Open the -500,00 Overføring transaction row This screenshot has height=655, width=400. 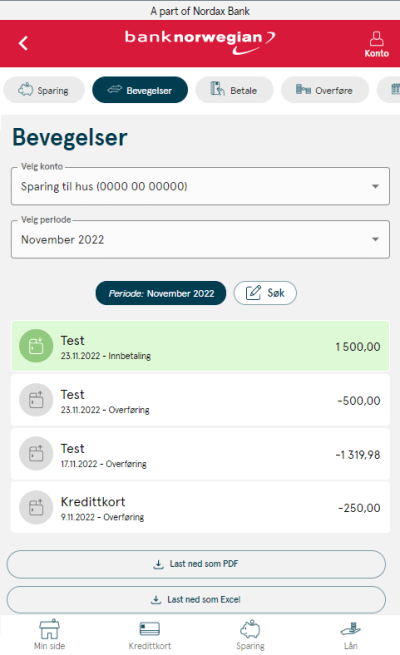pyautogui.click(x=200, y=400)
